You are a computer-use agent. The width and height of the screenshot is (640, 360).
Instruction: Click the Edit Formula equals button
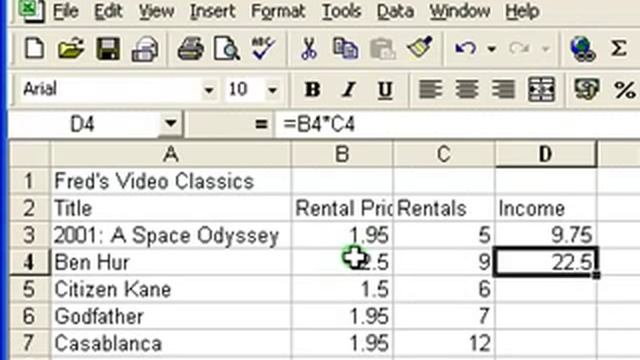coord(261,124)
